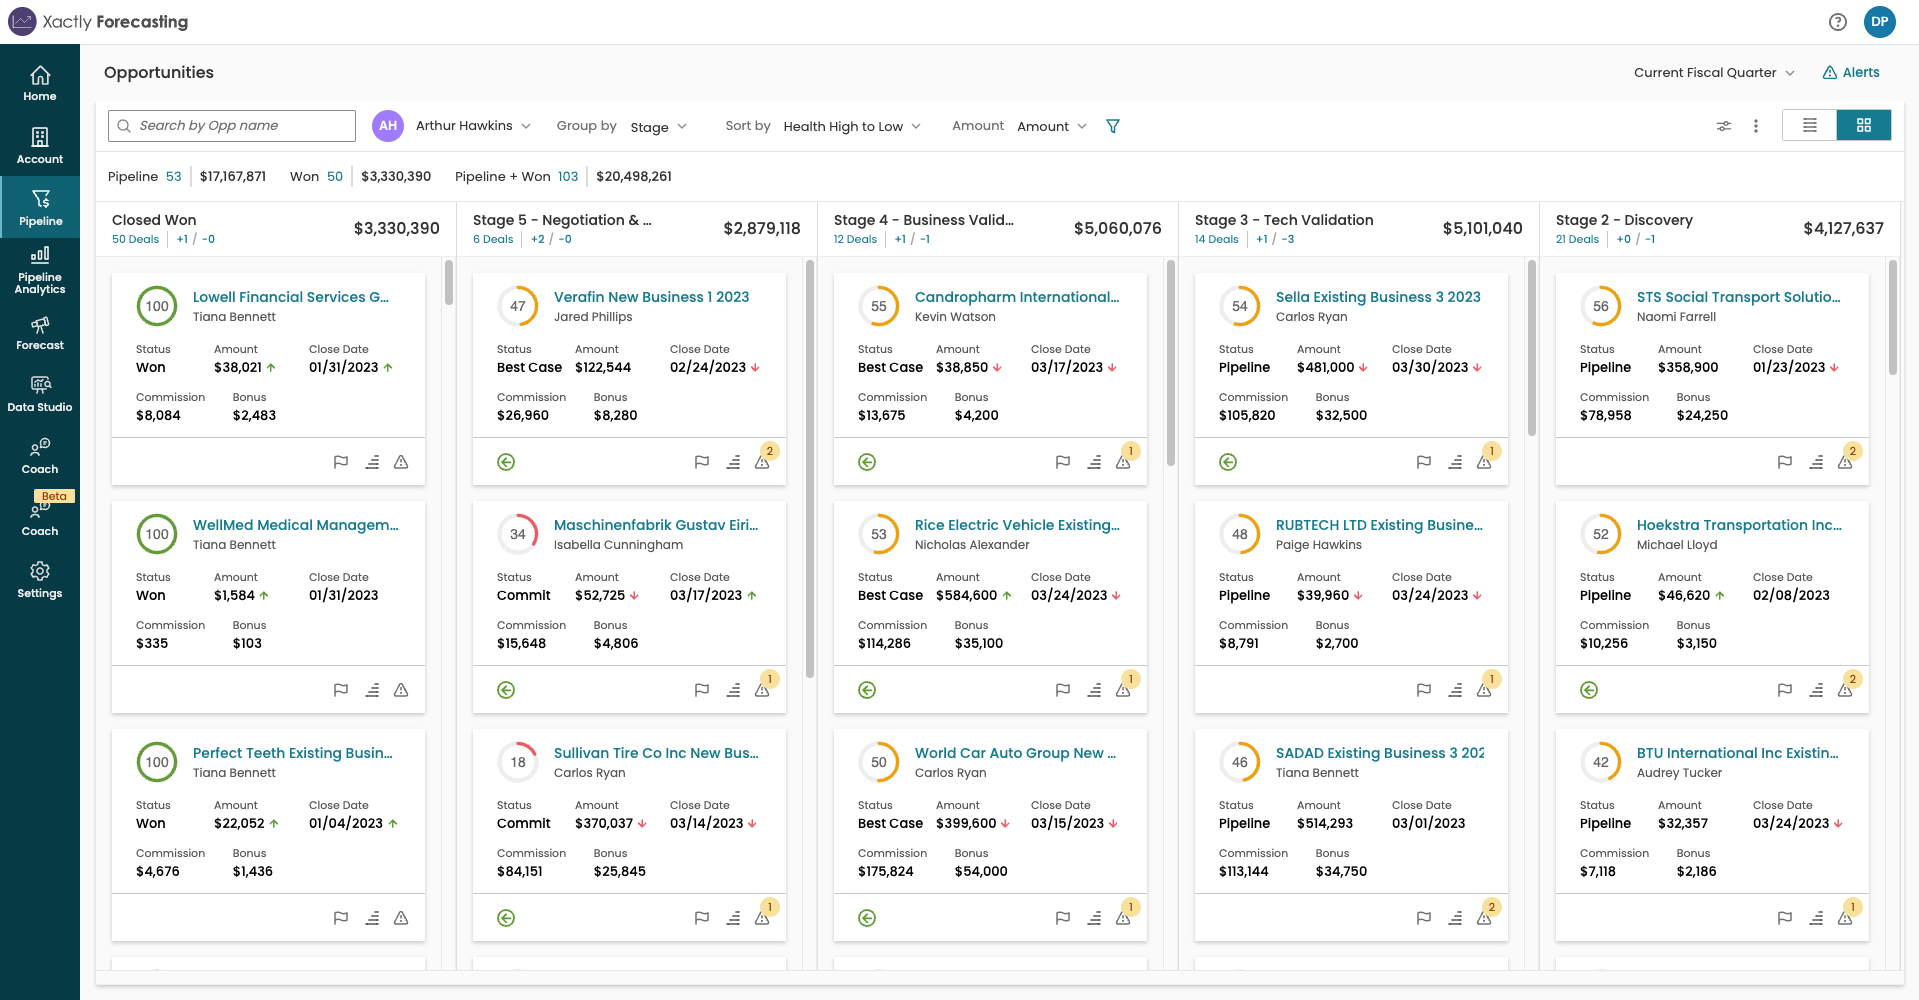Open the filter icon beside Amount
Viewport: 1919px width, 1000px height.
(1112, 126)
